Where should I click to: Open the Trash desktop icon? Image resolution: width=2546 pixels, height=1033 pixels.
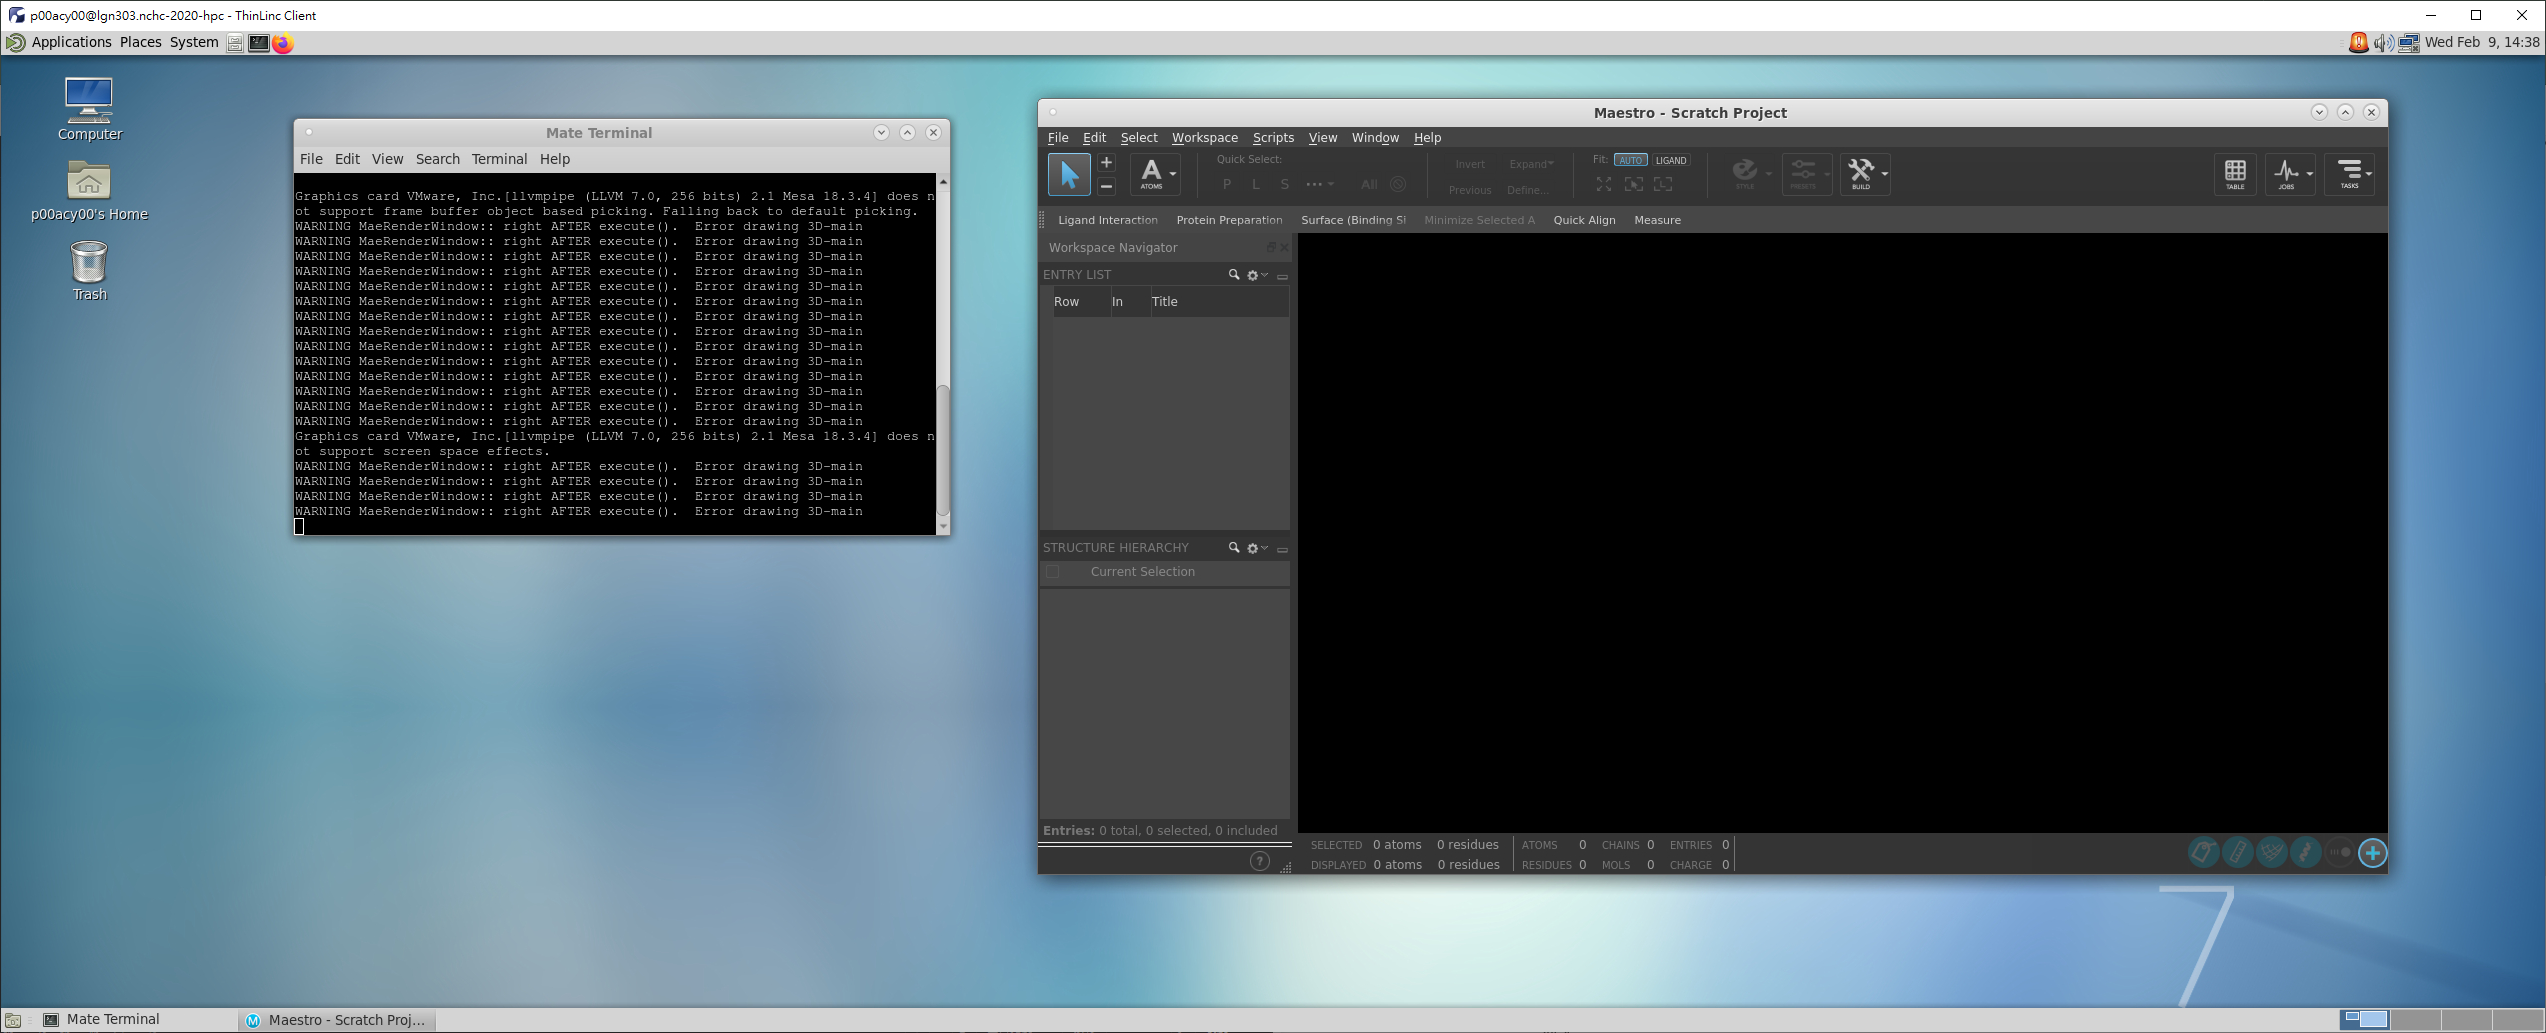tap(89, 271)
